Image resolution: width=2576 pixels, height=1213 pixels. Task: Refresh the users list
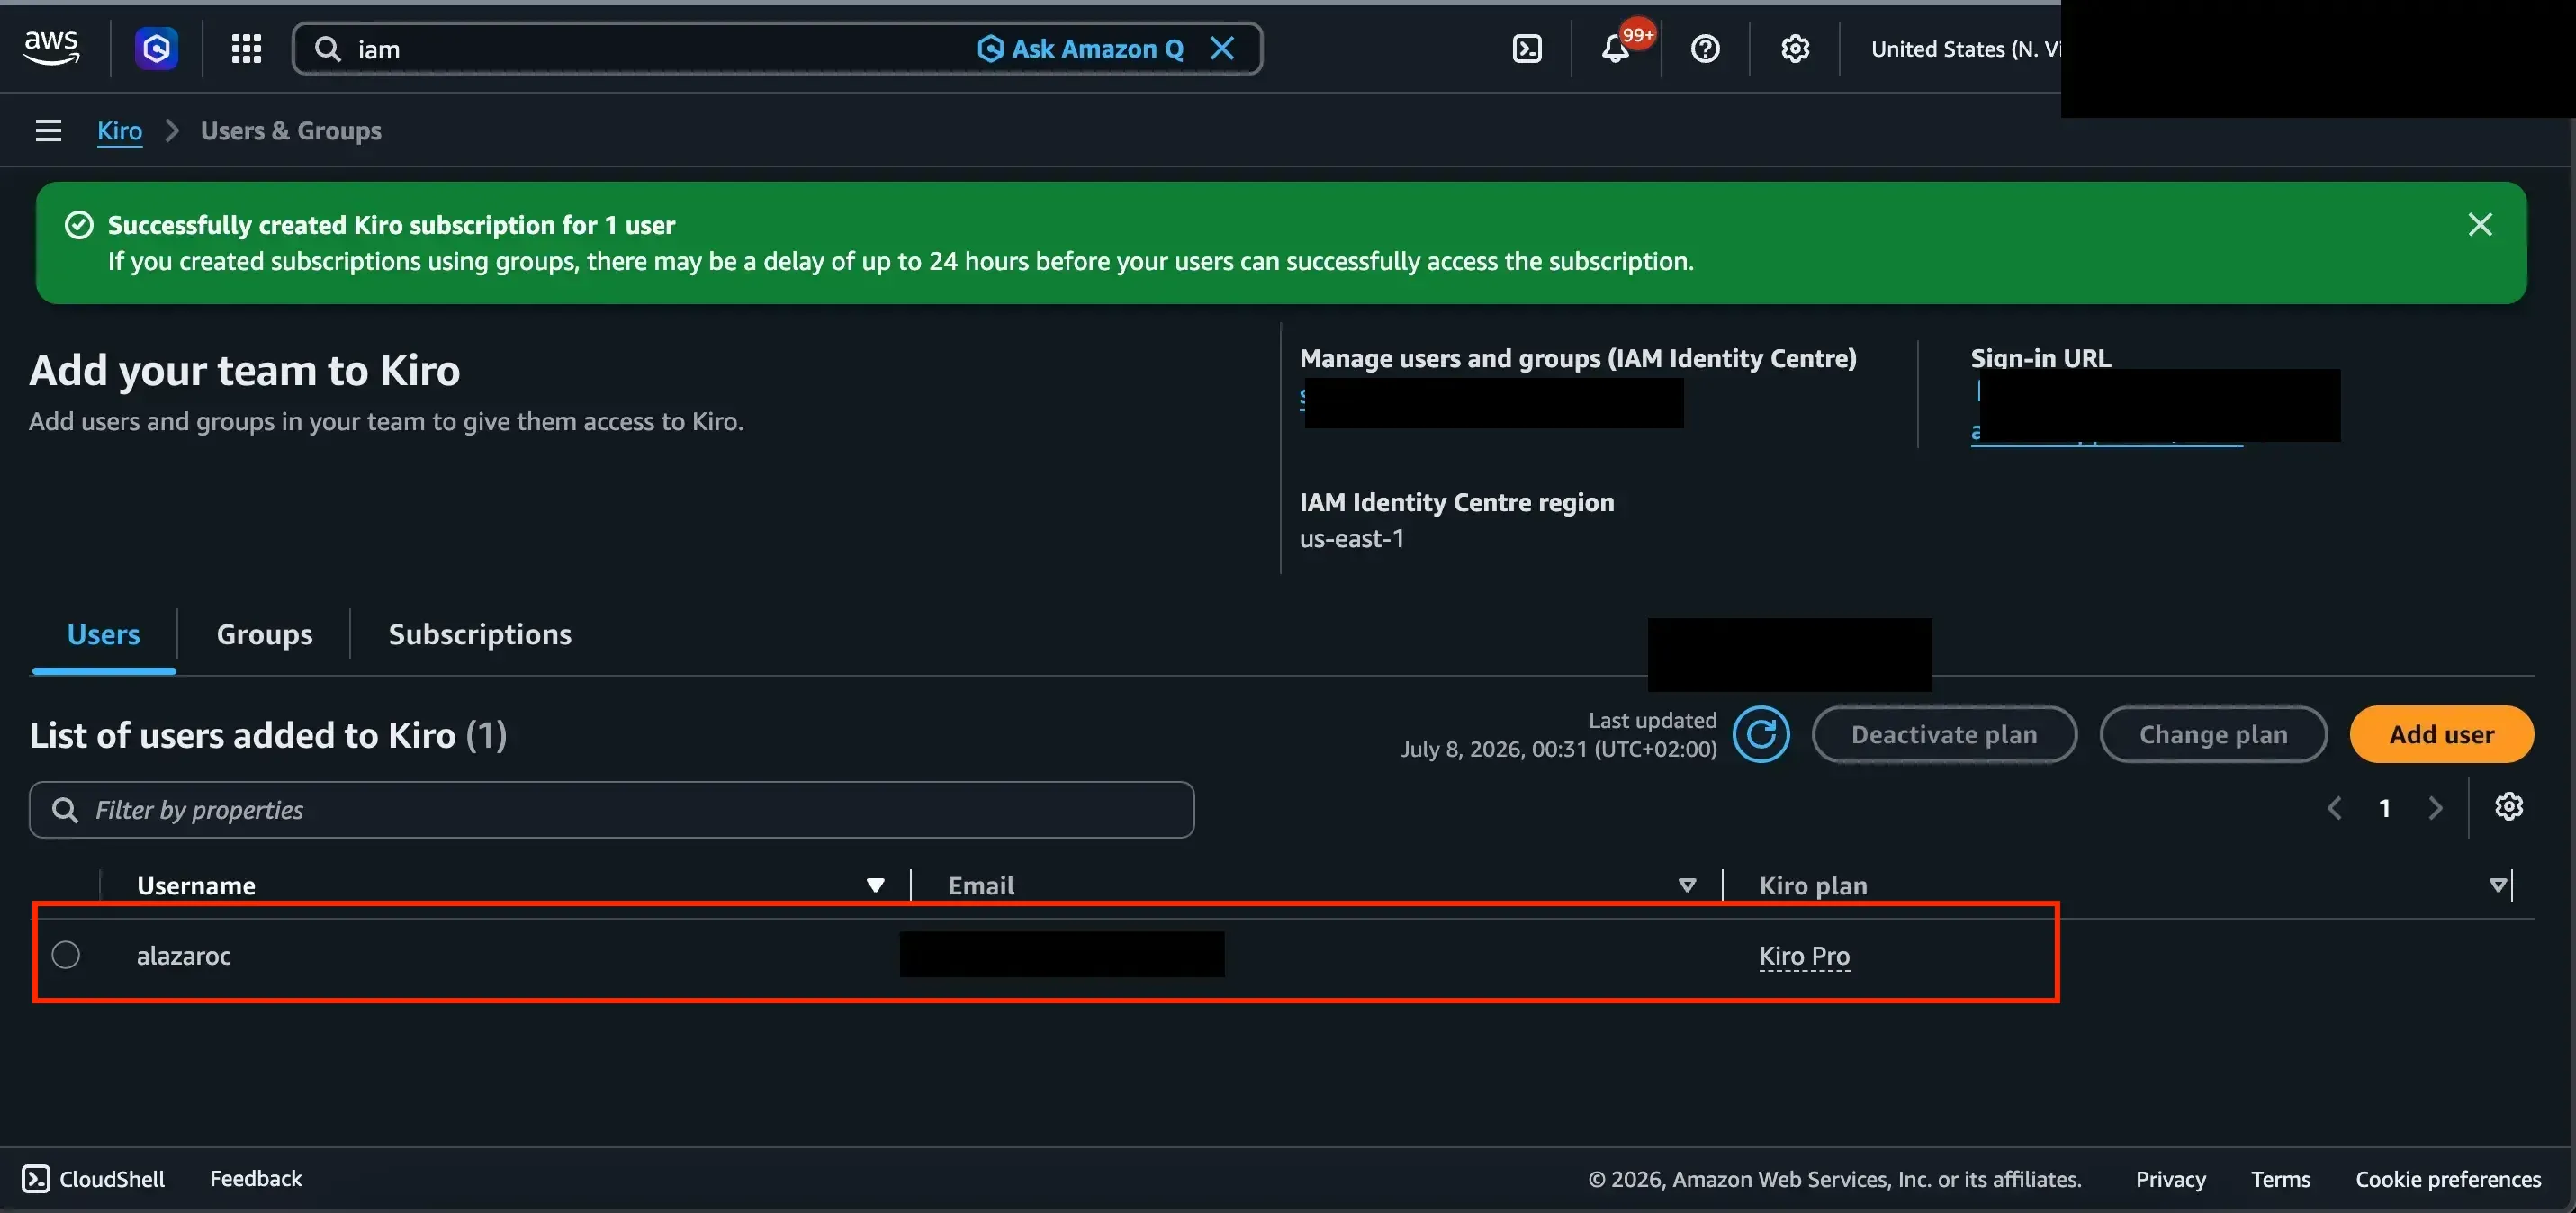1761,734
